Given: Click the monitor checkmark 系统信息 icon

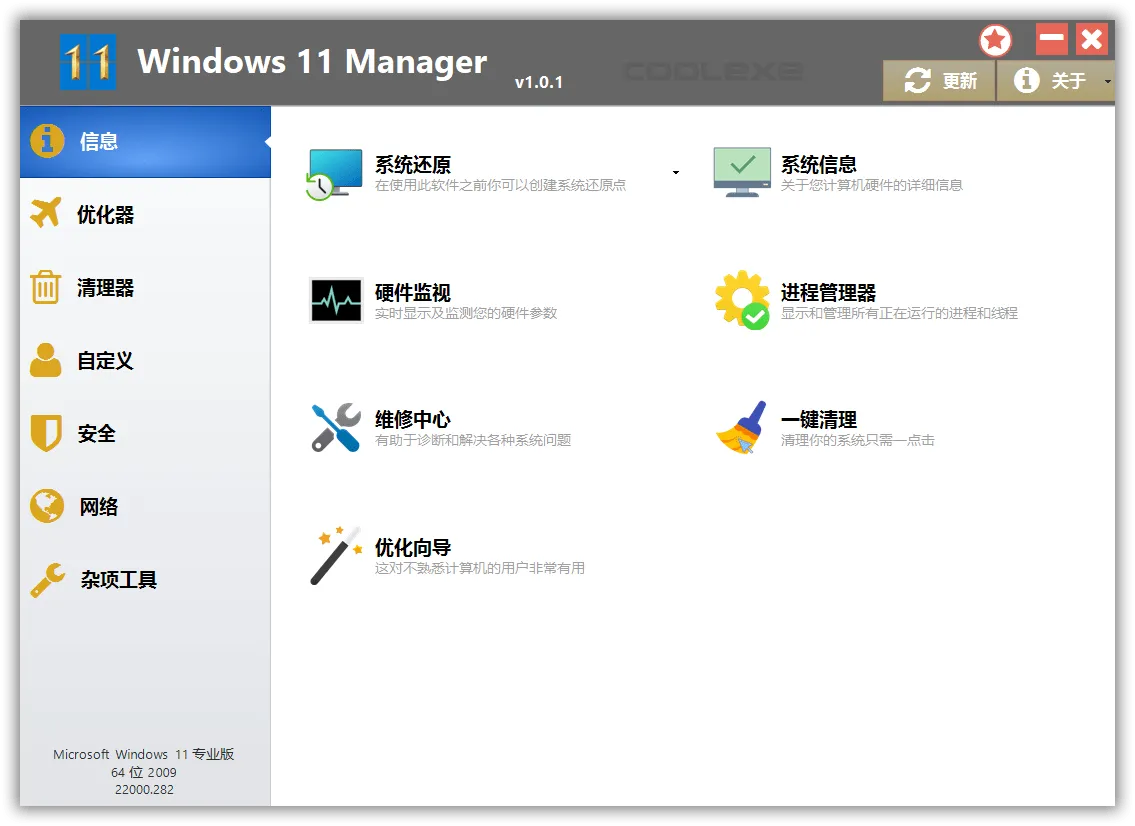Looking at the screenshot, I should click(x=742, y=172).
